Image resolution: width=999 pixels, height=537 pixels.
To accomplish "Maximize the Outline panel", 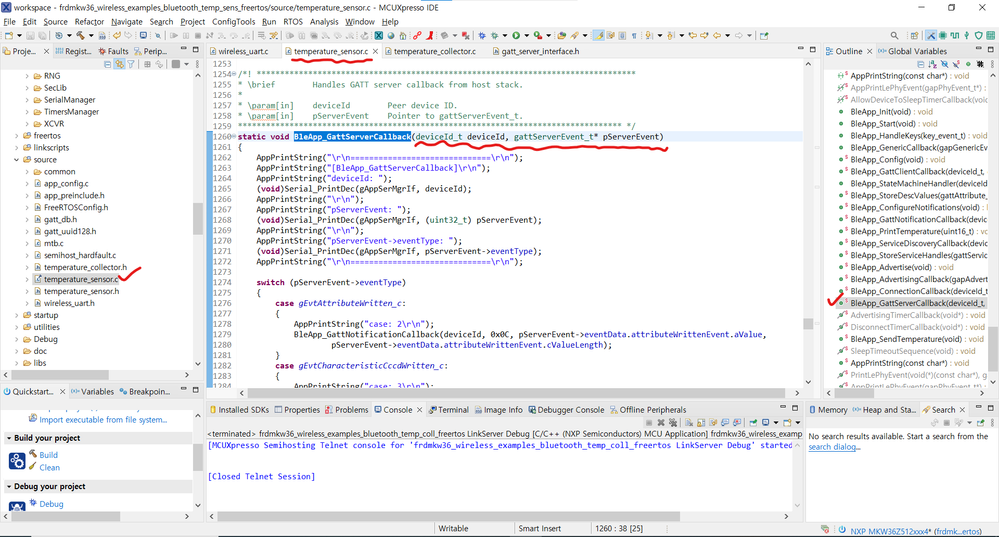I will pos(991,49).
